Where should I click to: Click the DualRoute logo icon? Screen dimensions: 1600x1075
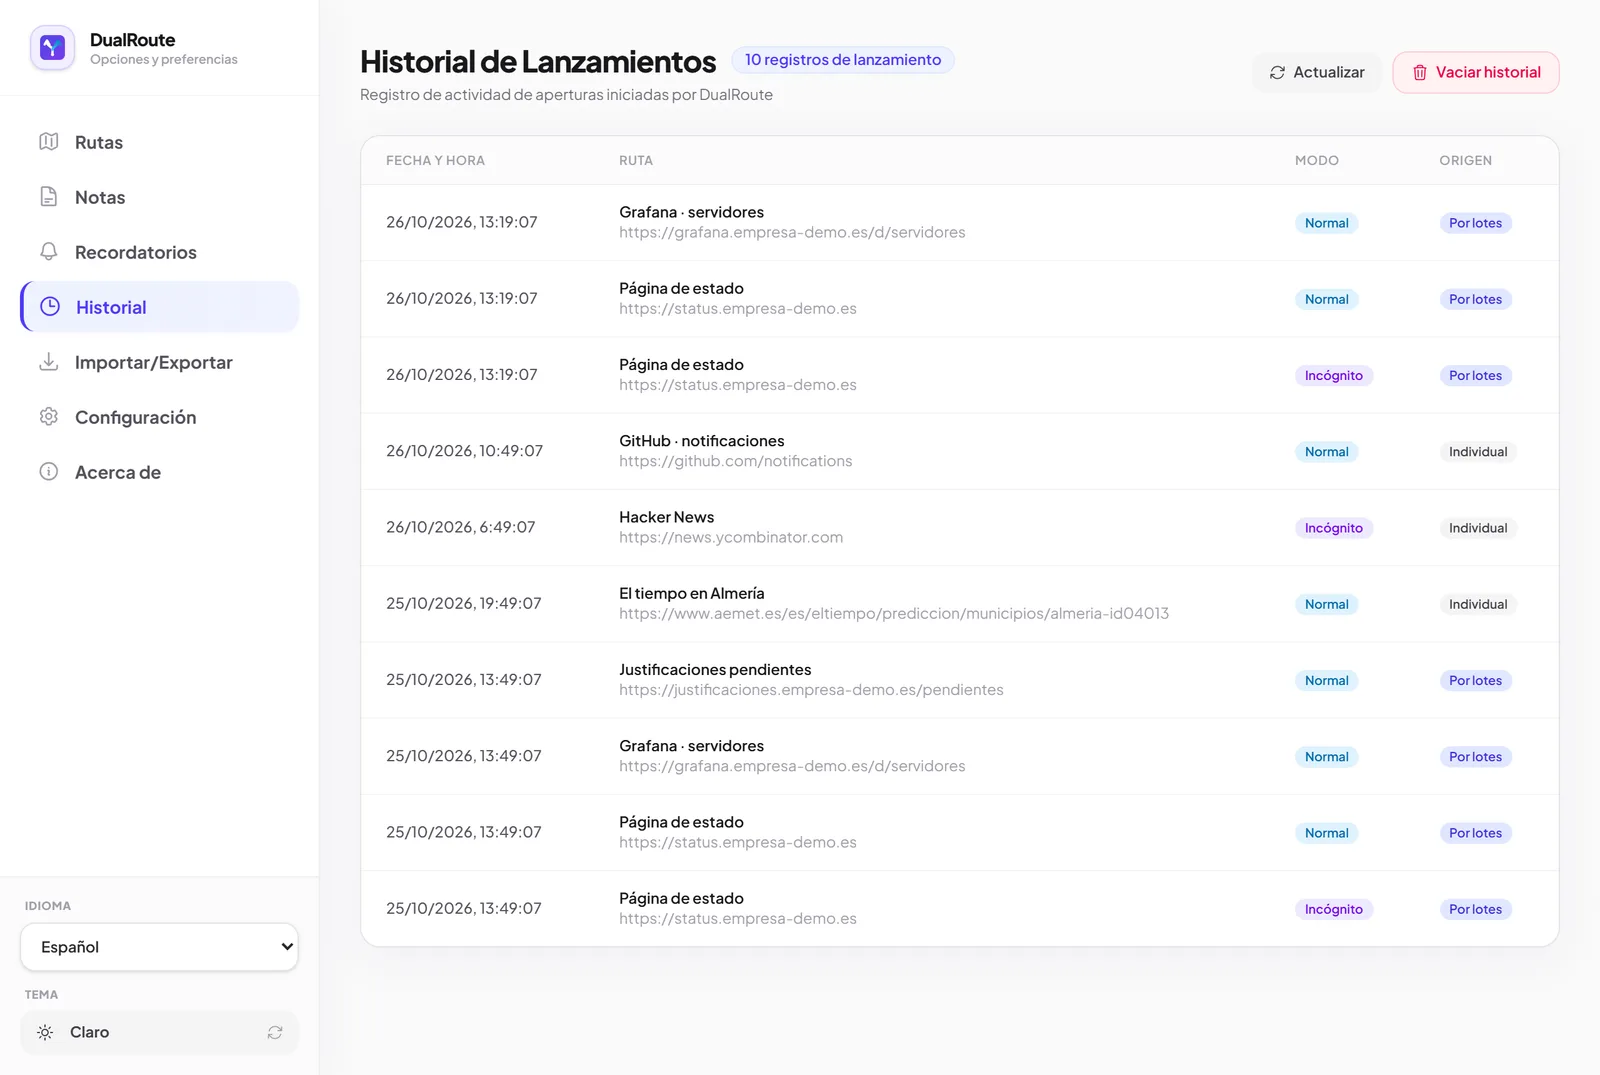(52, 48)
